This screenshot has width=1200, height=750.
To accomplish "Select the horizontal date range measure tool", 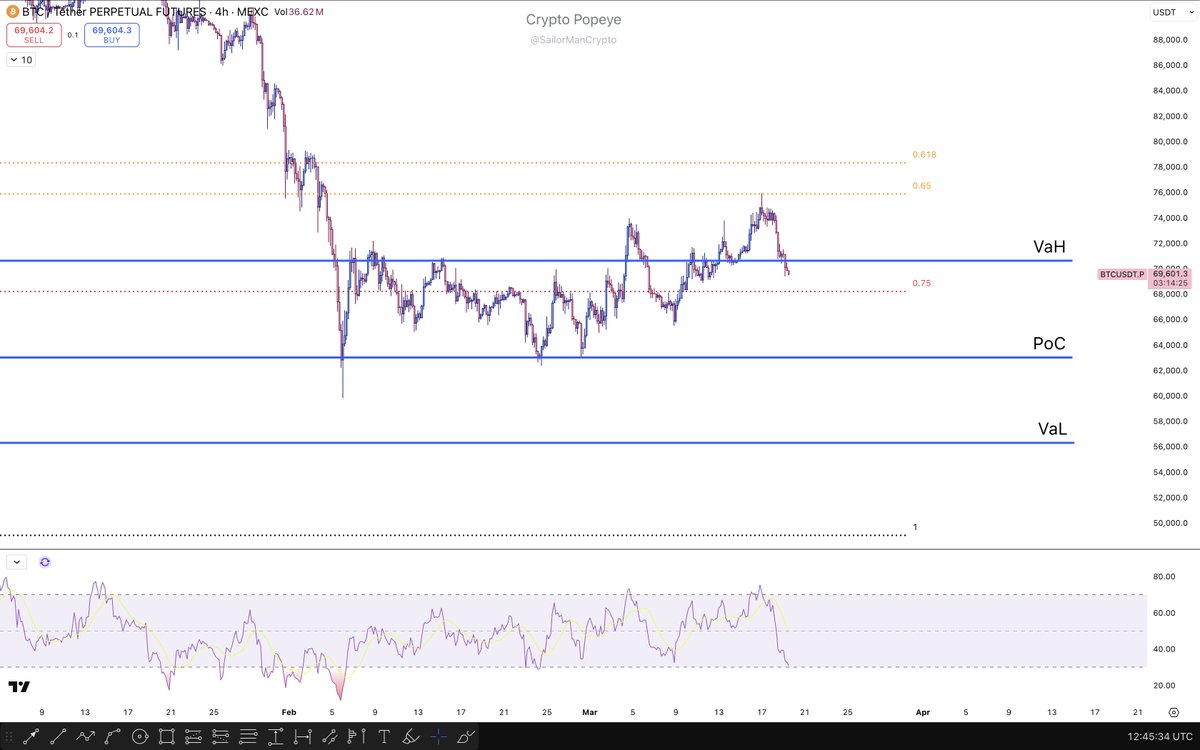I will point(302,737).
